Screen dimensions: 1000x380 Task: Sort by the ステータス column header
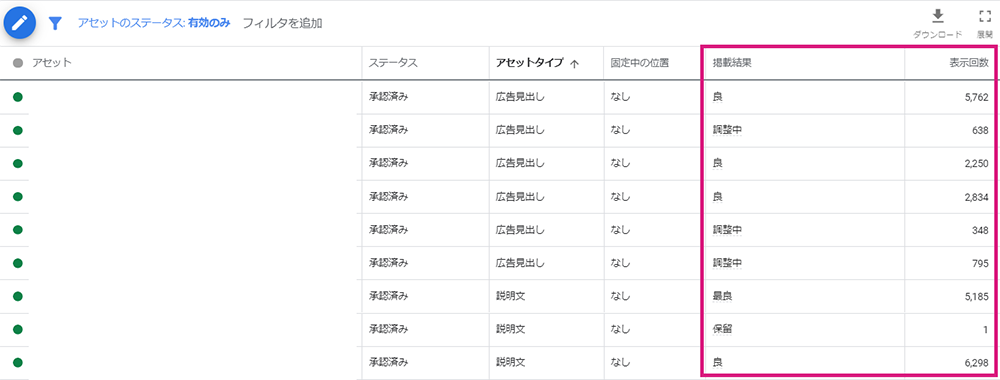pos(393,63)
